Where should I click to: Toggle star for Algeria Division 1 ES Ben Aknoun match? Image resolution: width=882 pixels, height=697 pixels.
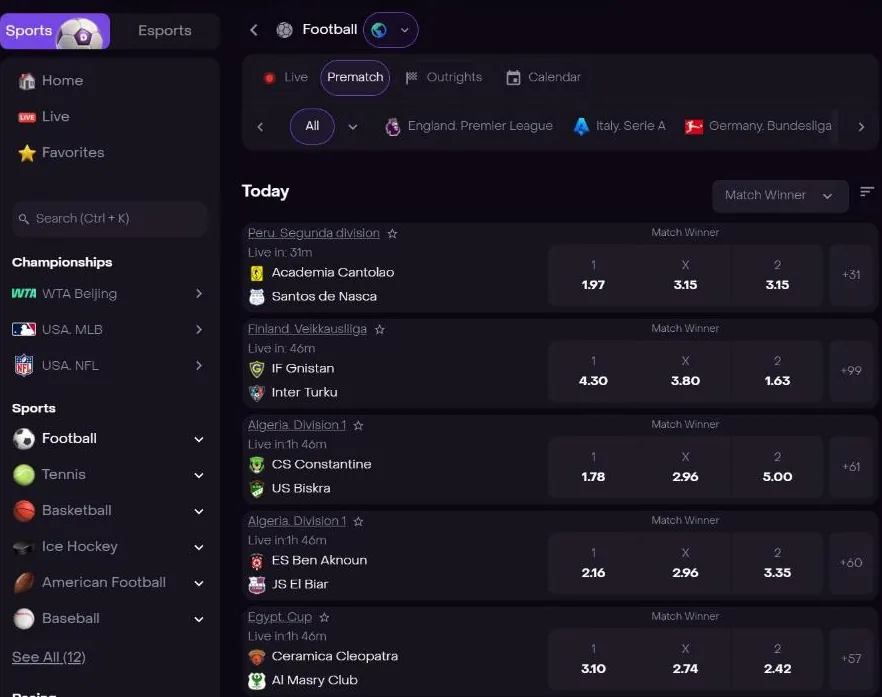[x=358, y=521]
